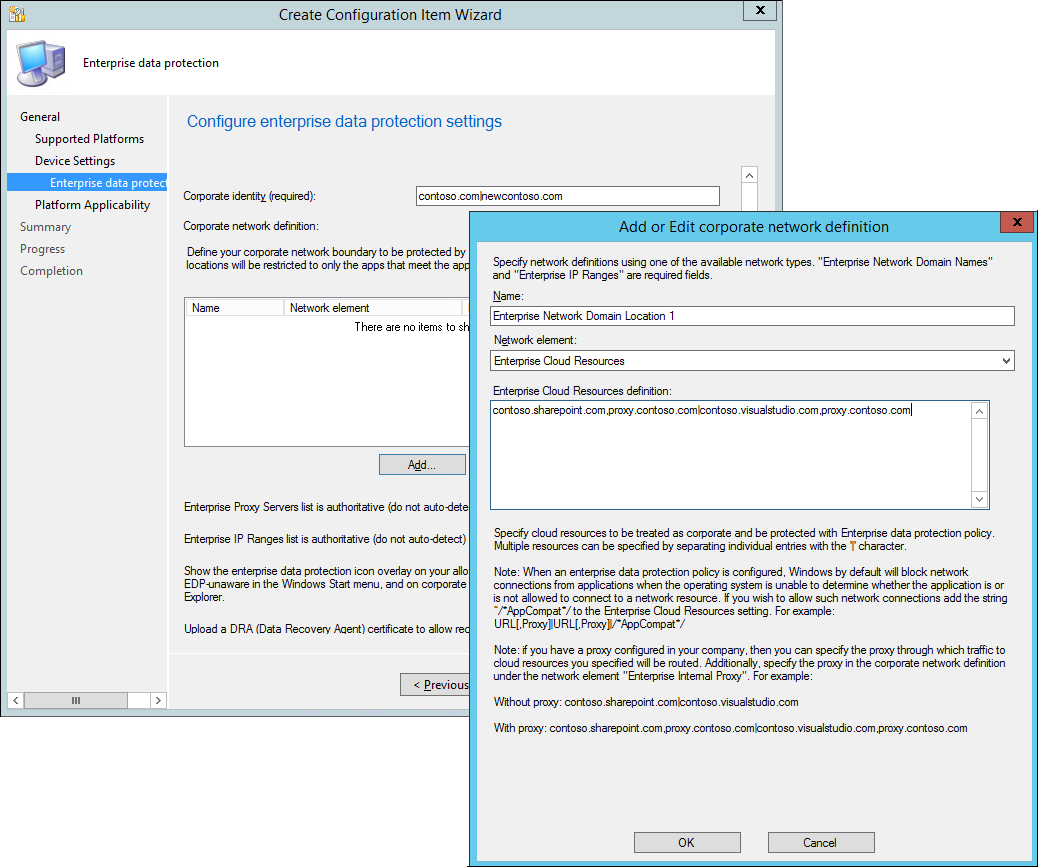The height and width of the screenshot is (867, 1038).
Task: Click definition text area scroll up arrow
Action: [980, 411]
